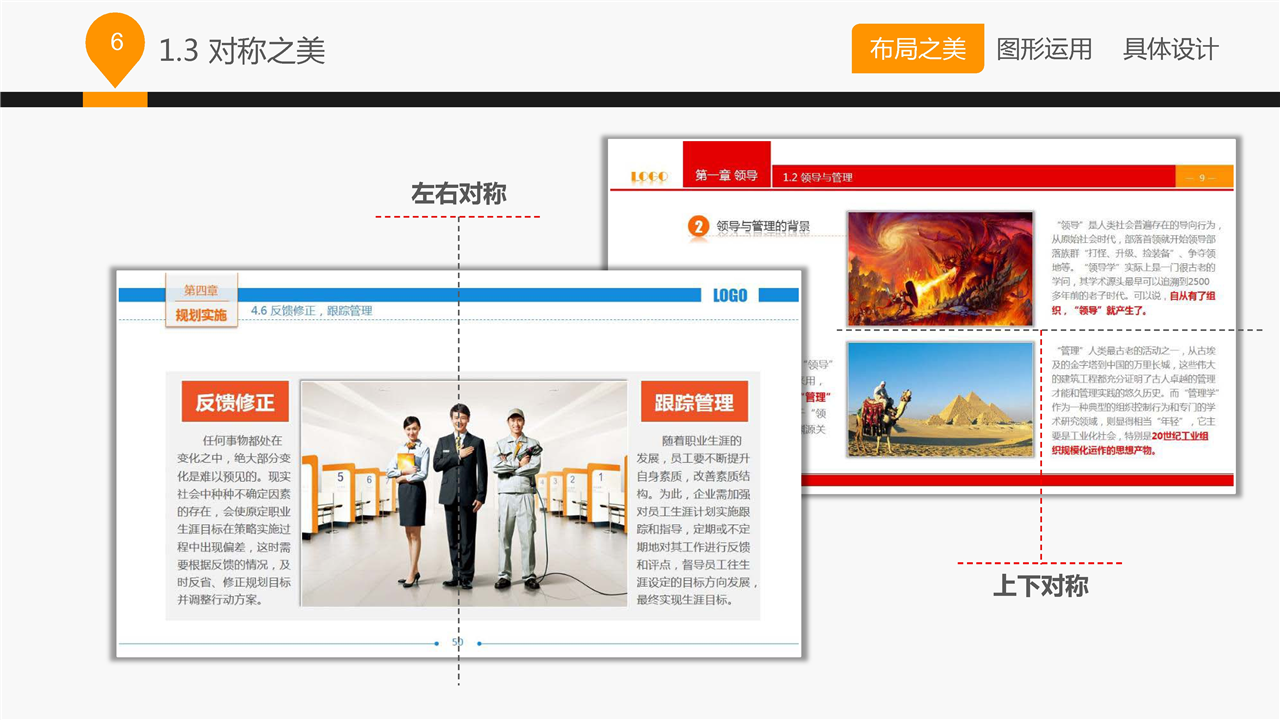This screenshot has width=1280, height=720.
Task: Click the 1.2 领导与管理 red header bar
Action: [975, 177]
